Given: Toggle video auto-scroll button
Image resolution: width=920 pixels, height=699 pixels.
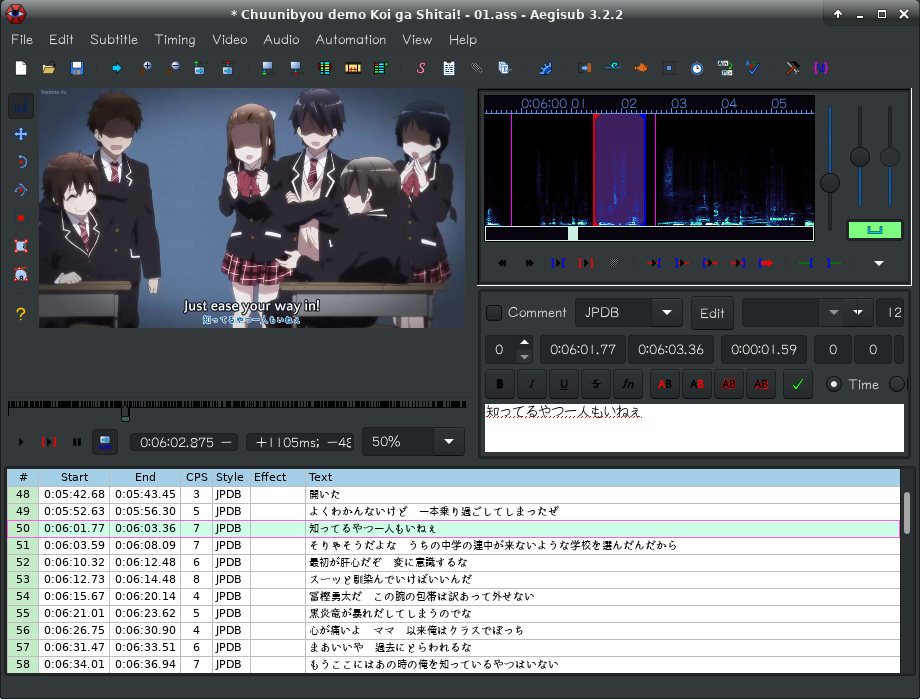Looking at the screenshot, I should pyautogui.click(x=105, y=442).
